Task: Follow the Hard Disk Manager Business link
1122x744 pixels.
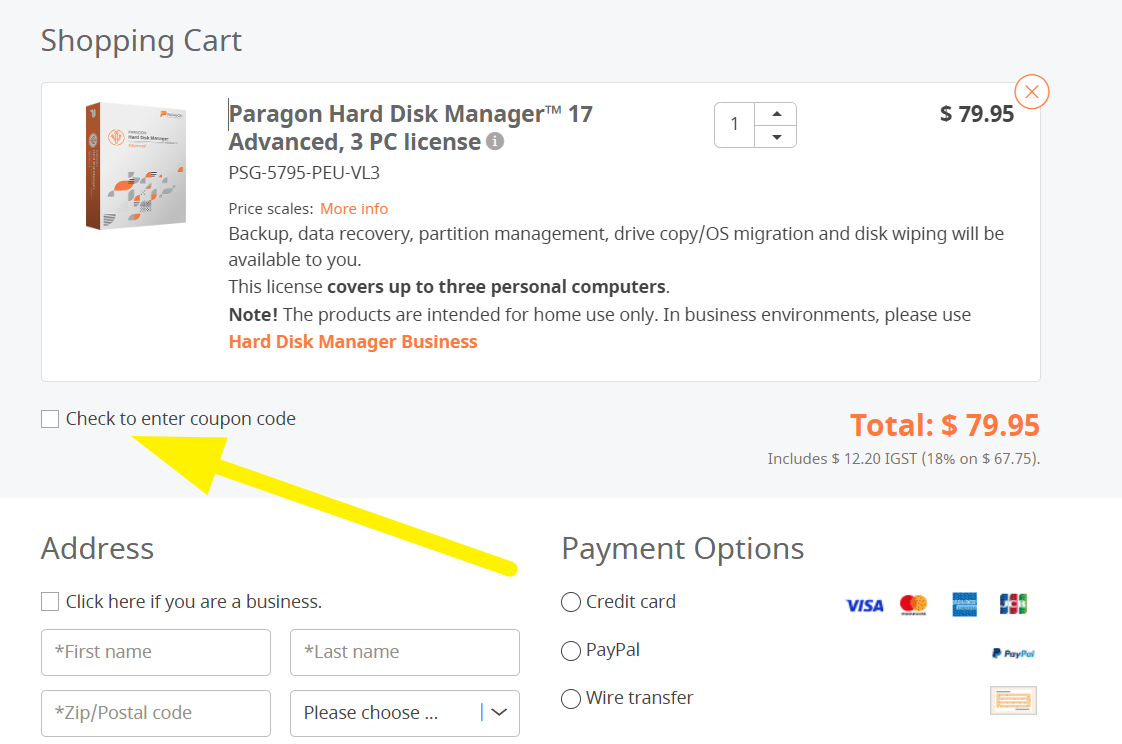Action: pos(353,342)
